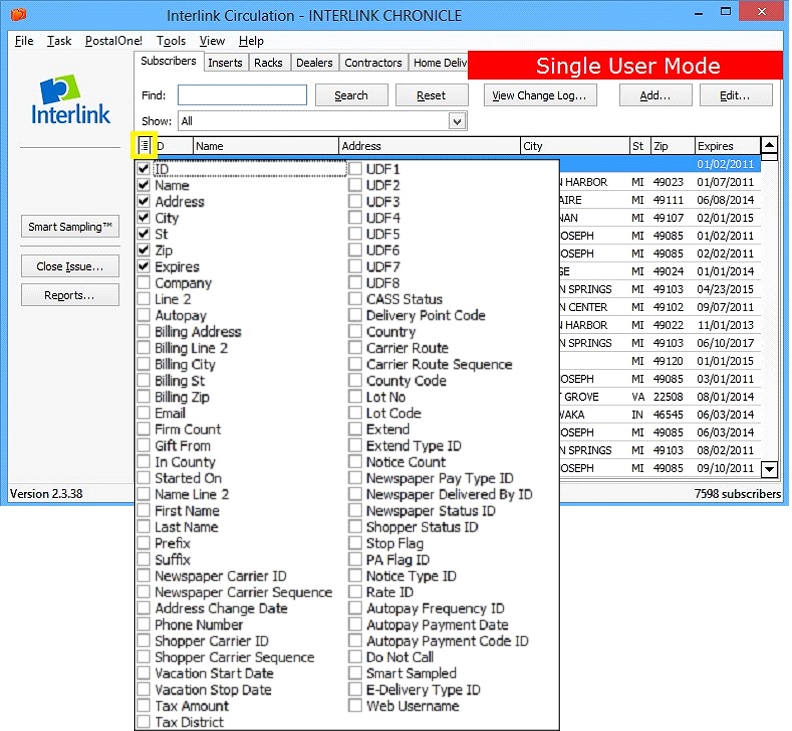Enable the Rate ID column
The width and height of the screenshot is (792, 731).
(x=355, y=592)
